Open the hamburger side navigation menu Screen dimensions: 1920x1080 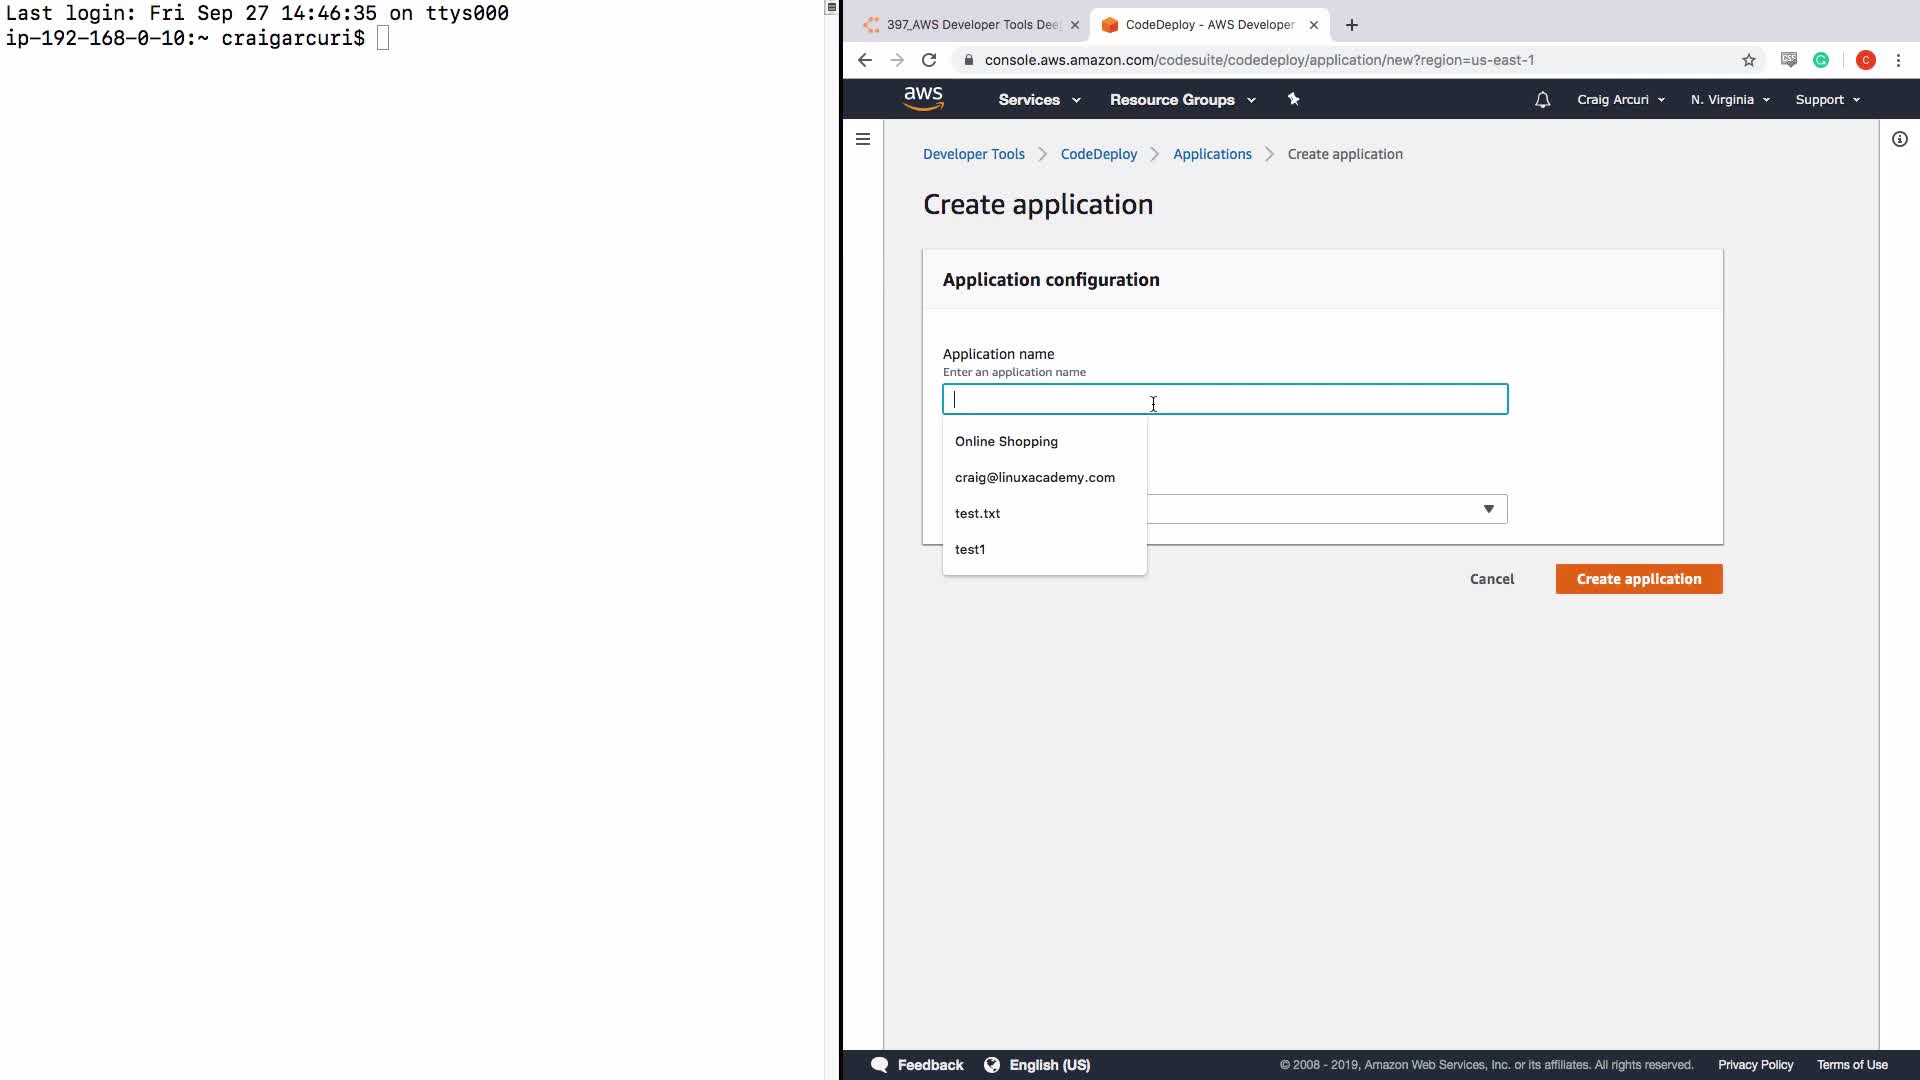pyautogui.click(x=863, y=139)
